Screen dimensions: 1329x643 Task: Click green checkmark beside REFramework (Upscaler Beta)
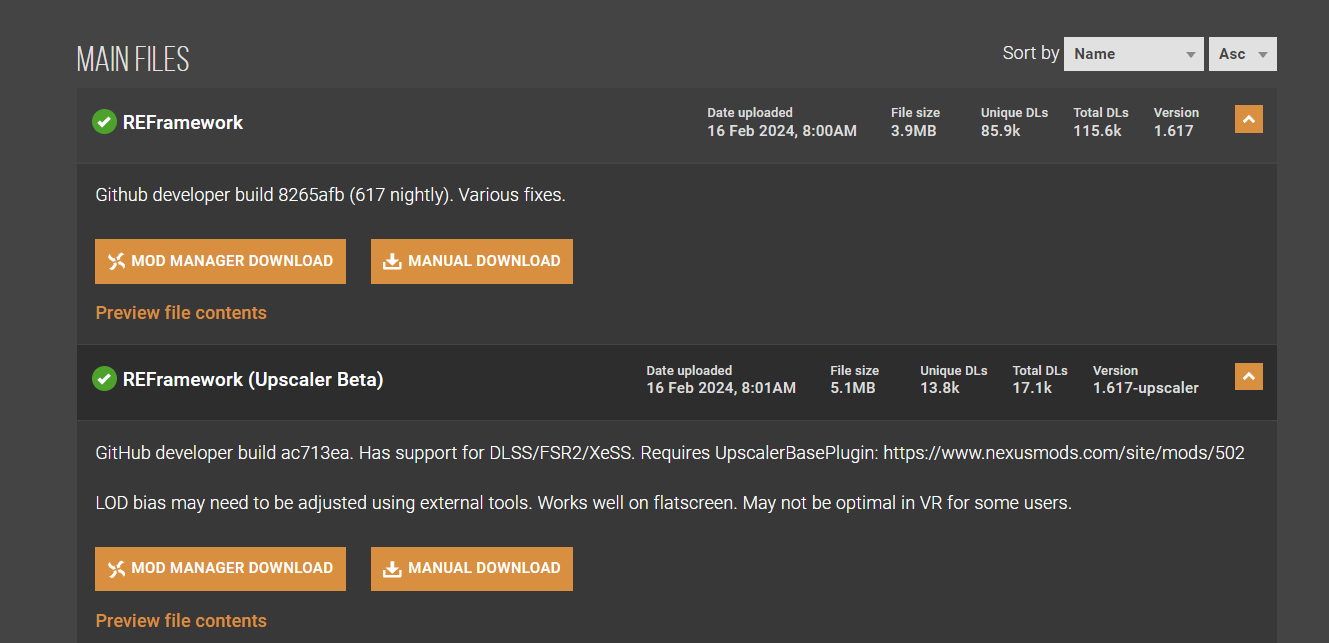(x=104, y=379)
